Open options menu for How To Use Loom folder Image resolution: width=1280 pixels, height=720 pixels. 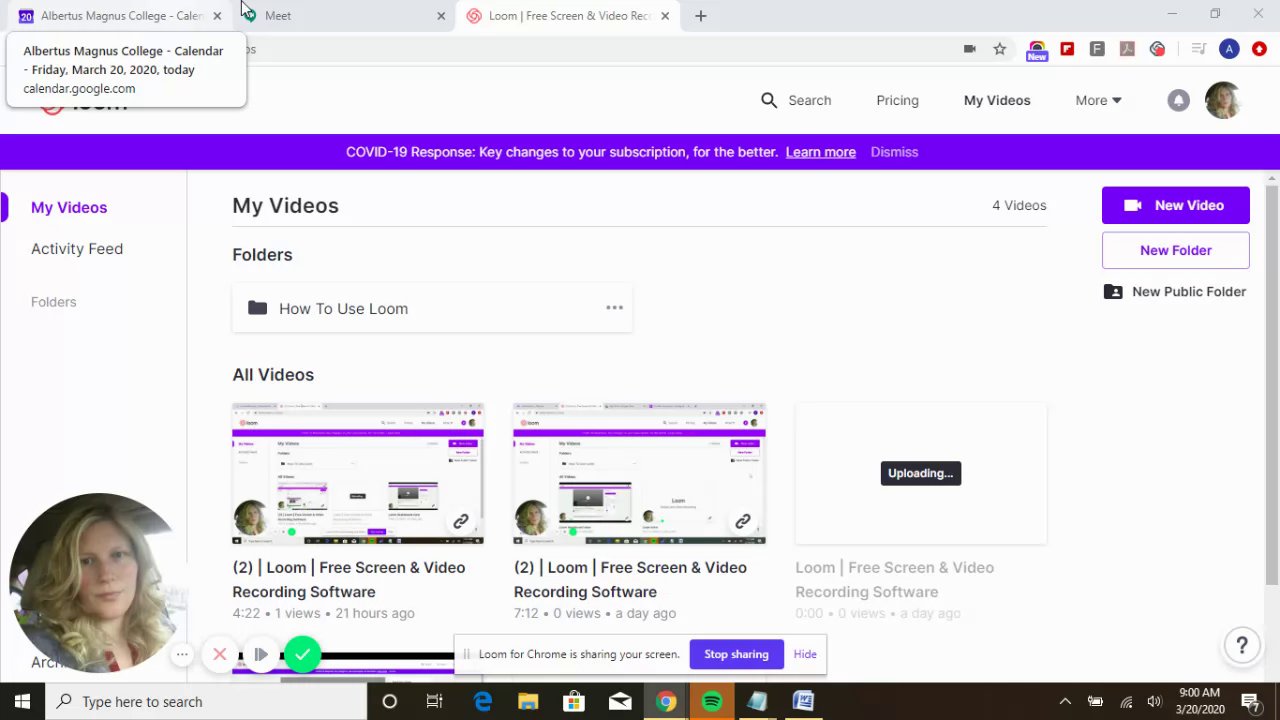614,308
